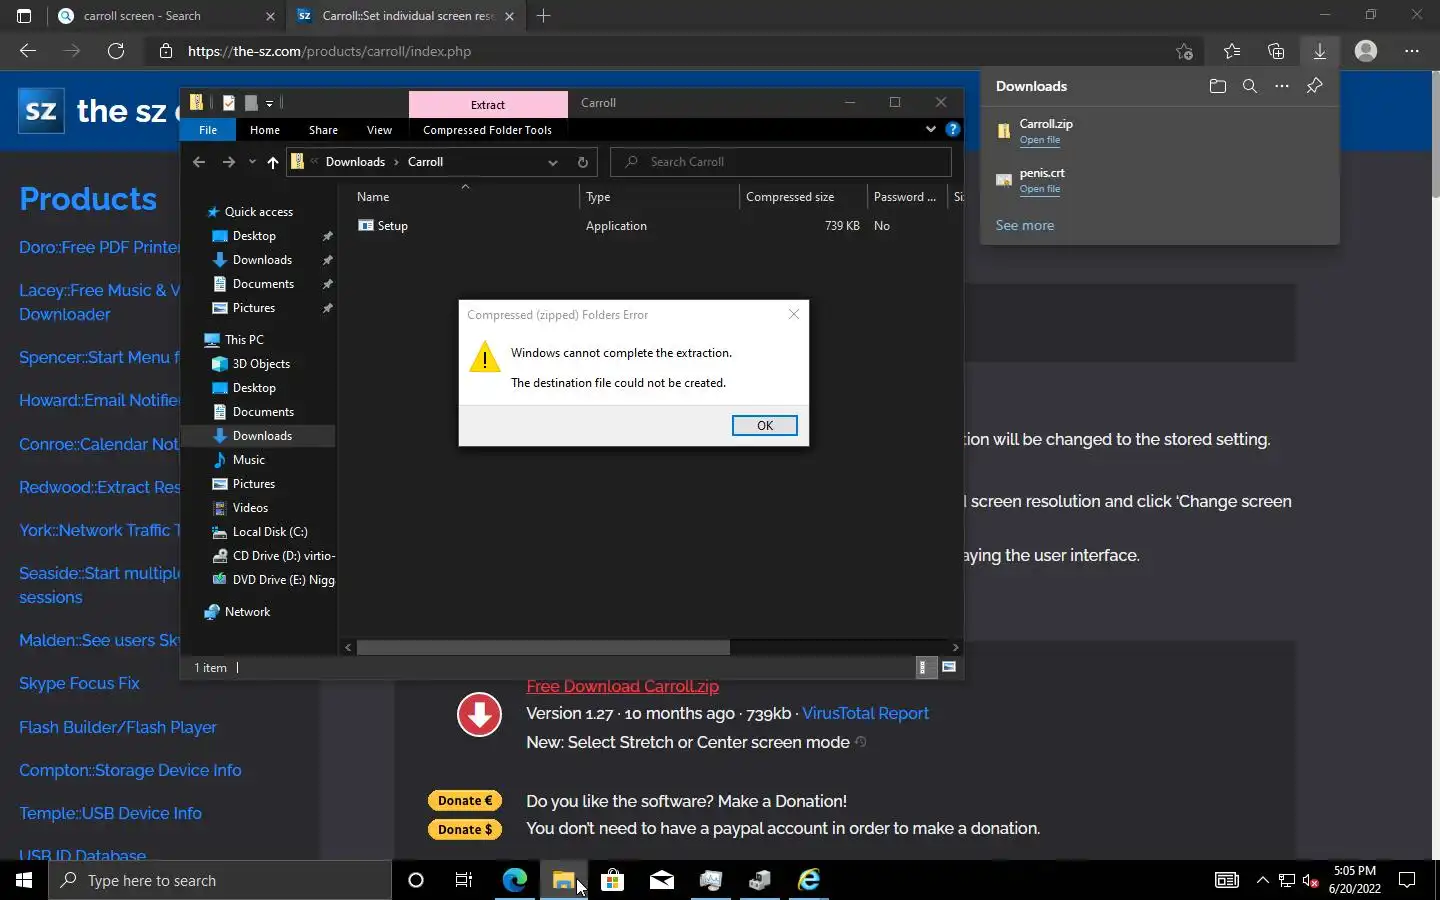Refresh the browser page
This screenshot has width=1440, height=900.
point(116,51)
